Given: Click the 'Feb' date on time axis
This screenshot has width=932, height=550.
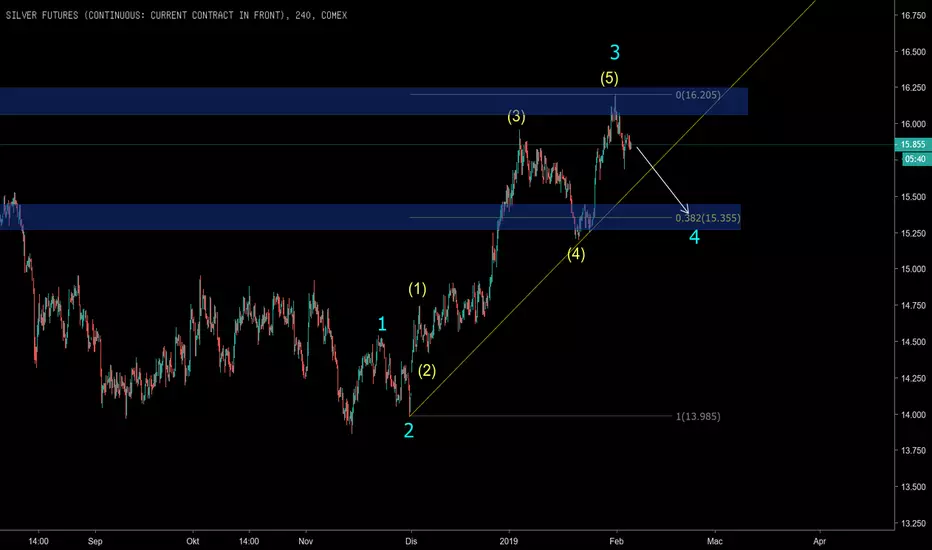Looking at the screenshot, I should 616,541.
